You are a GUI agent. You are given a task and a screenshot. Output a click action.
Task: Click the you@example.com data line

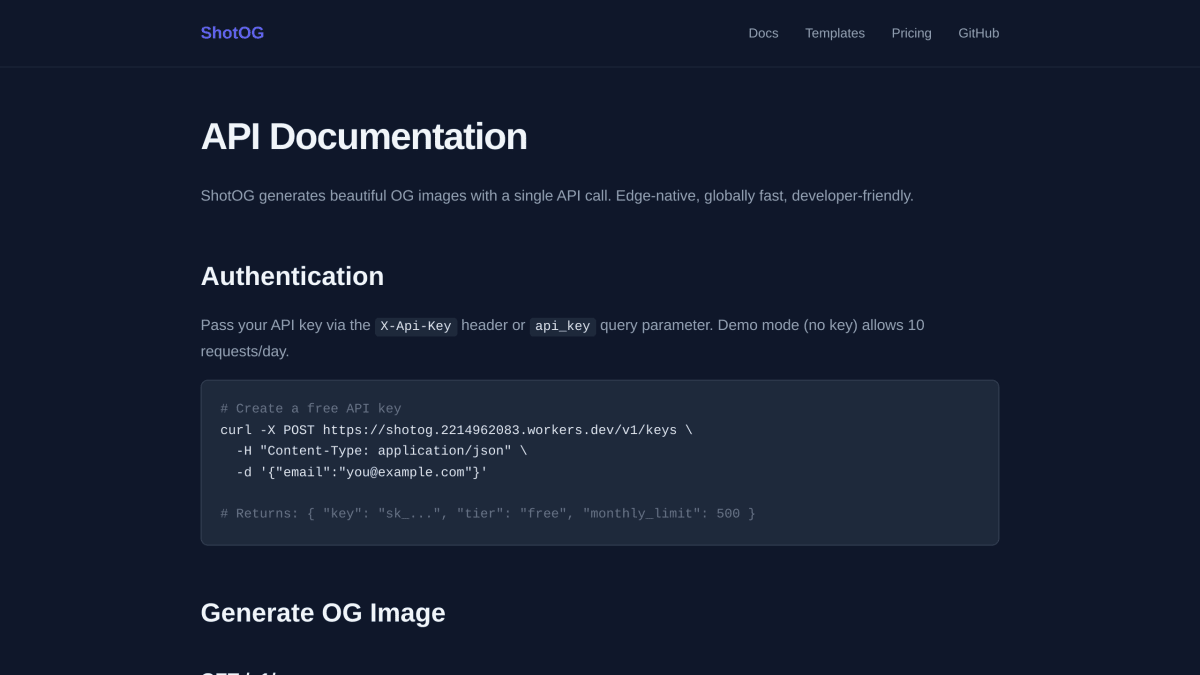click(x=362, y=472)
